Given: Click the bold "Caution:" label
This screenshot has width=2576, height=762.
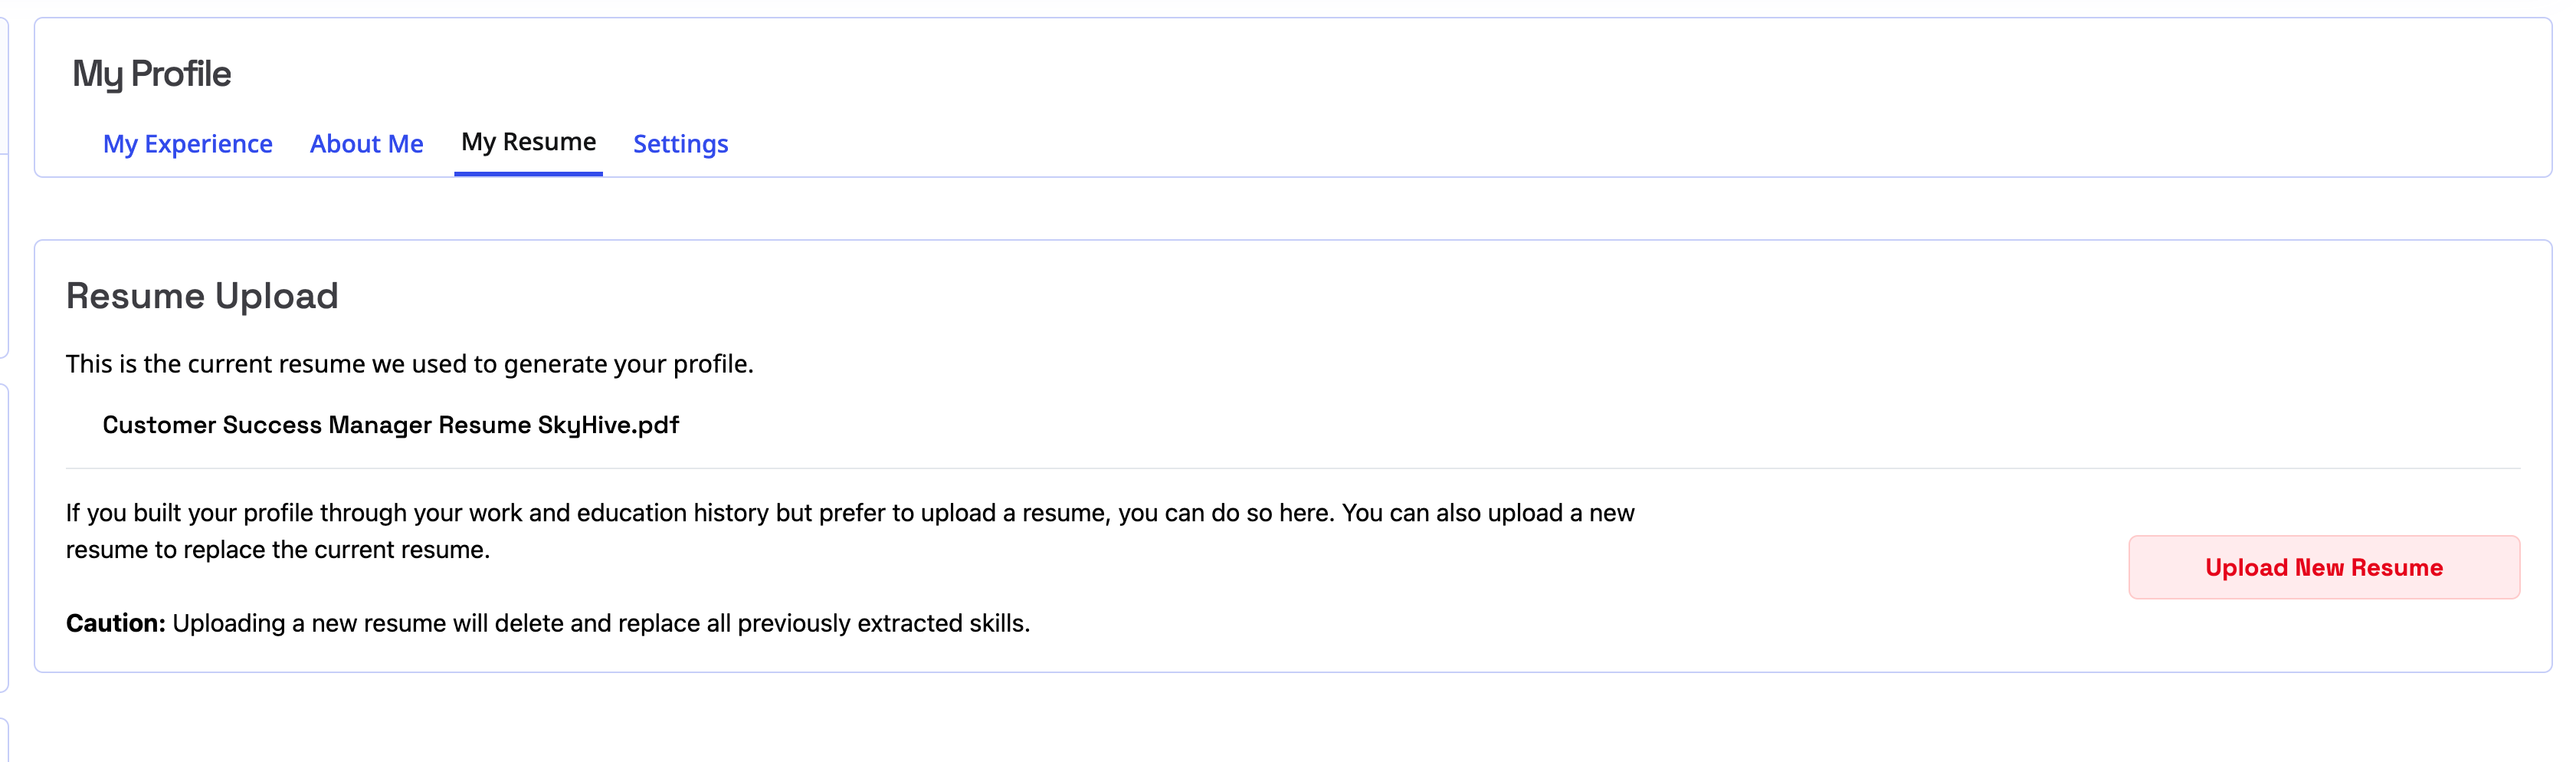Looking at the screenshot, I should (115, 623).
